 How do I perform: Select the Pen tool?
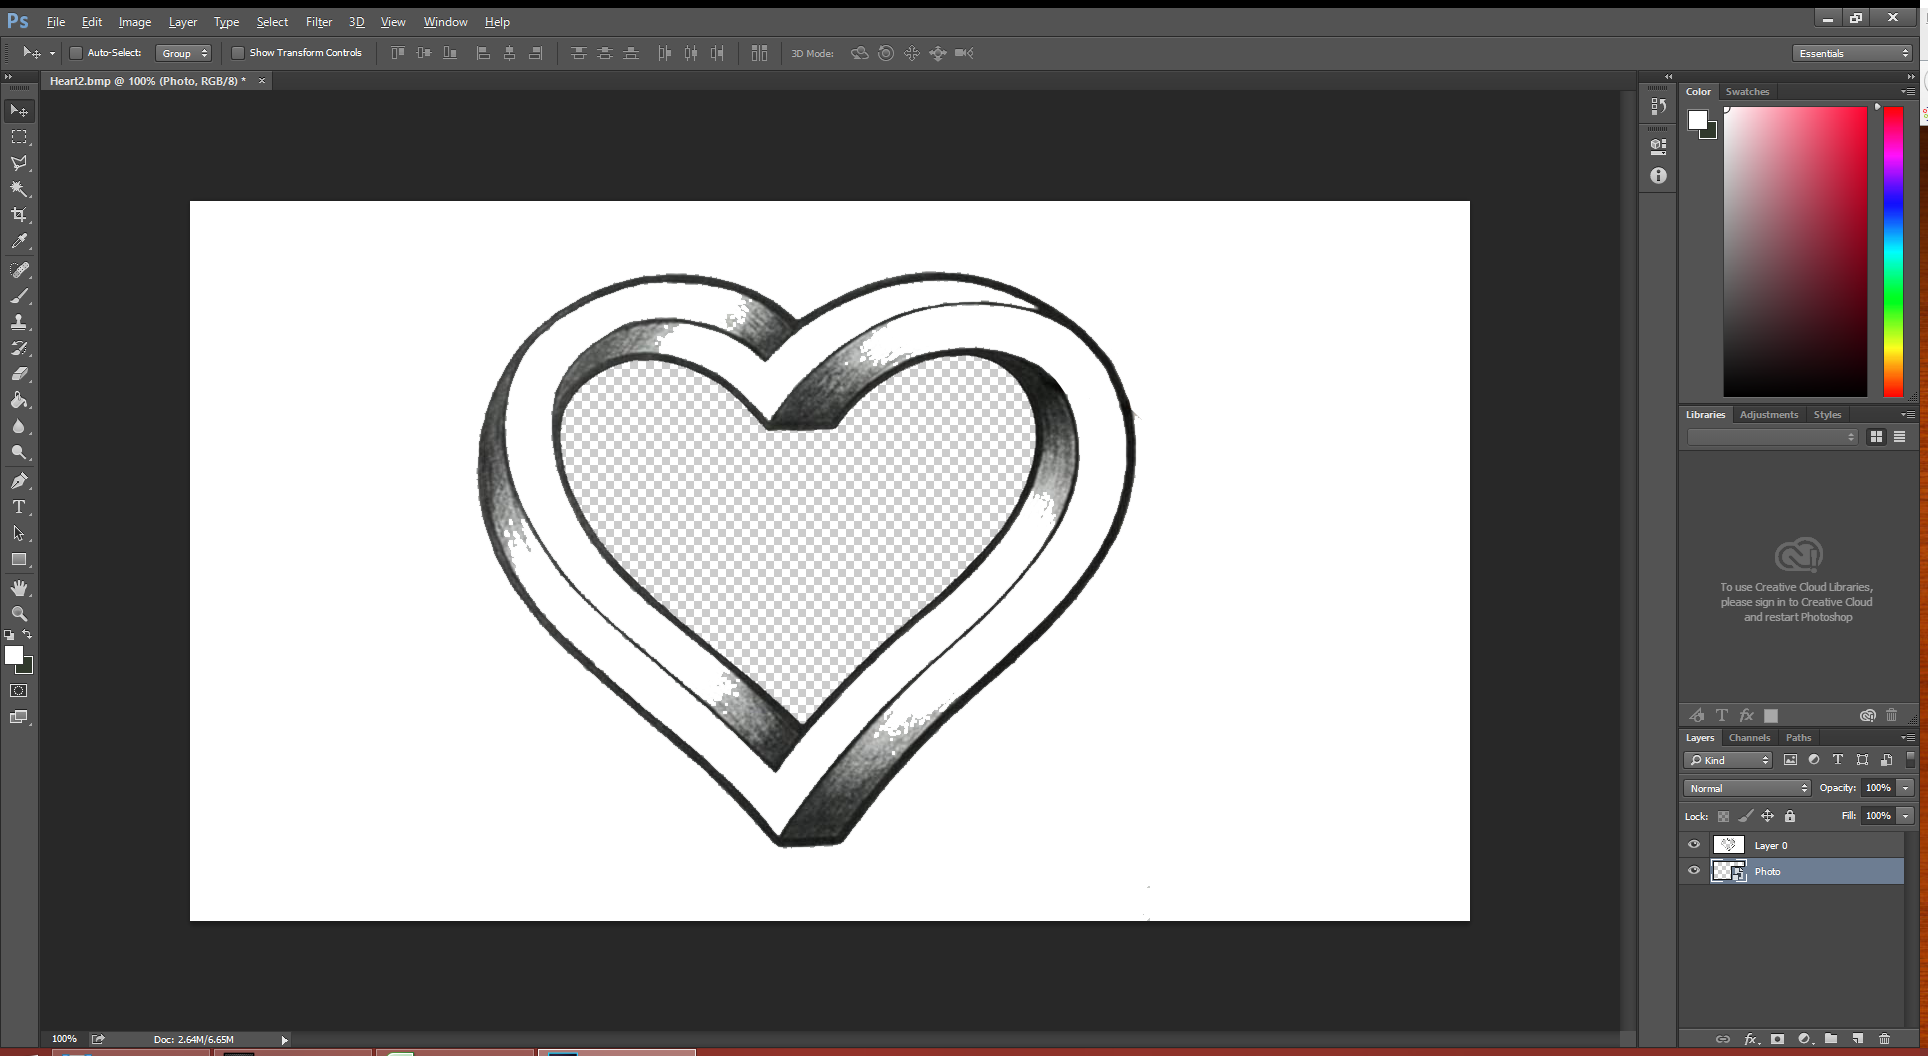[x=19, y=481]
